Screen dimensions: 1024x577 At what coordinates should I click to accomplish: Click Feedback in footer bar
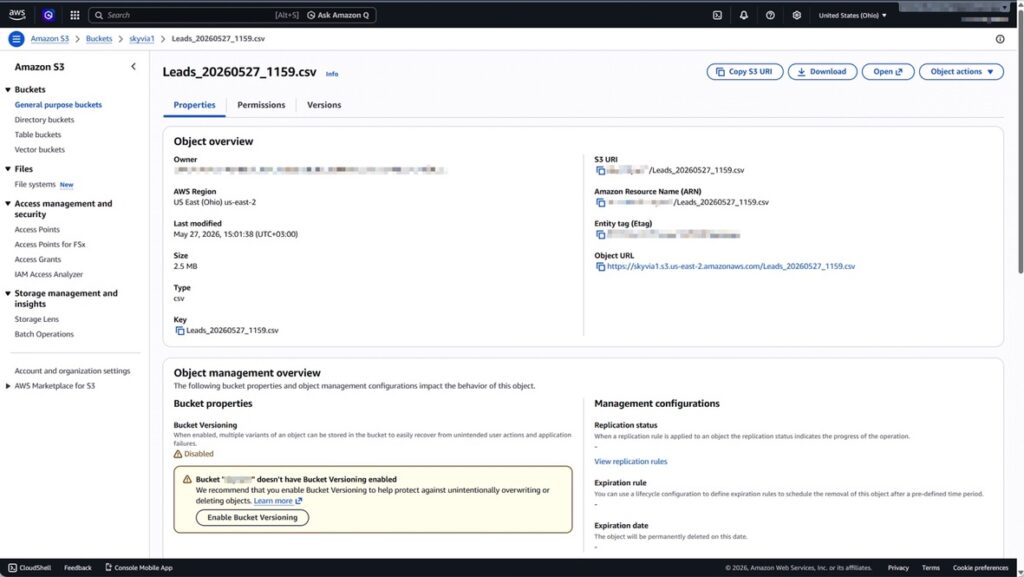coord(78,568)
